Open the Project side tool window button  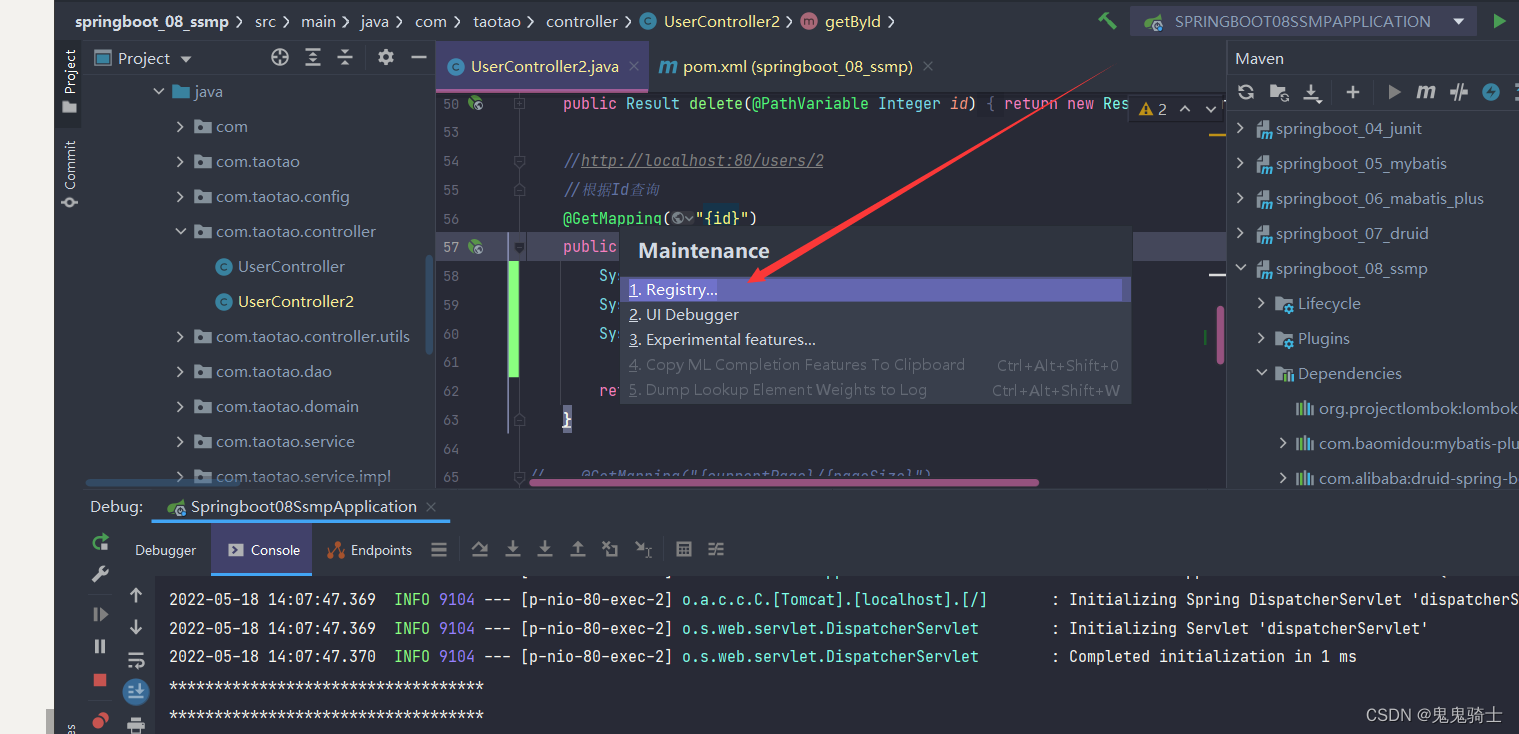69,82
